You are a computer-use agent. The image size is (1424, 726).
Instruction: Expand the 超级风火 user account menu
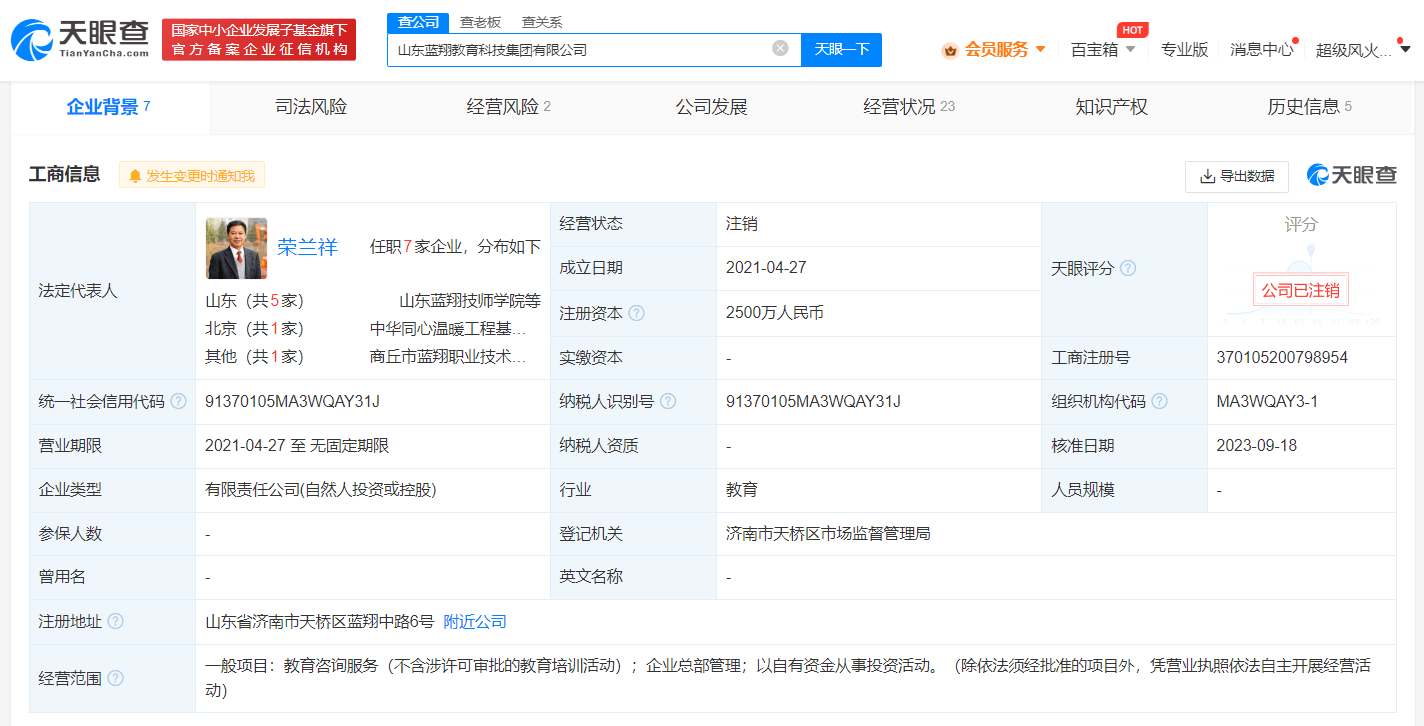1362,50
